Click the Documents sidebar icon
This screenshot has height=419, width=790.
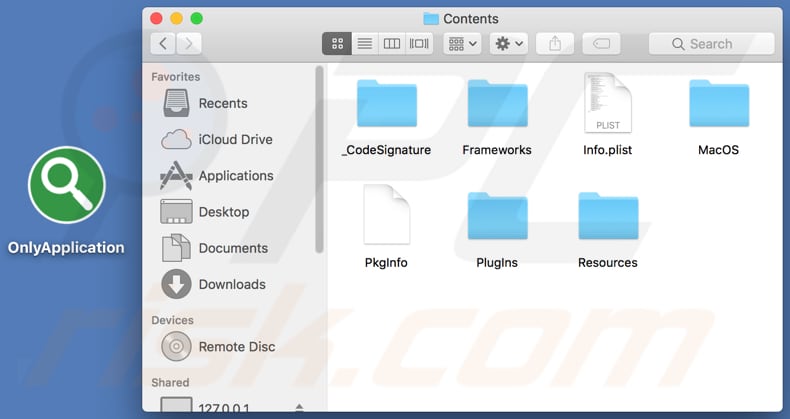click(176, 248)
